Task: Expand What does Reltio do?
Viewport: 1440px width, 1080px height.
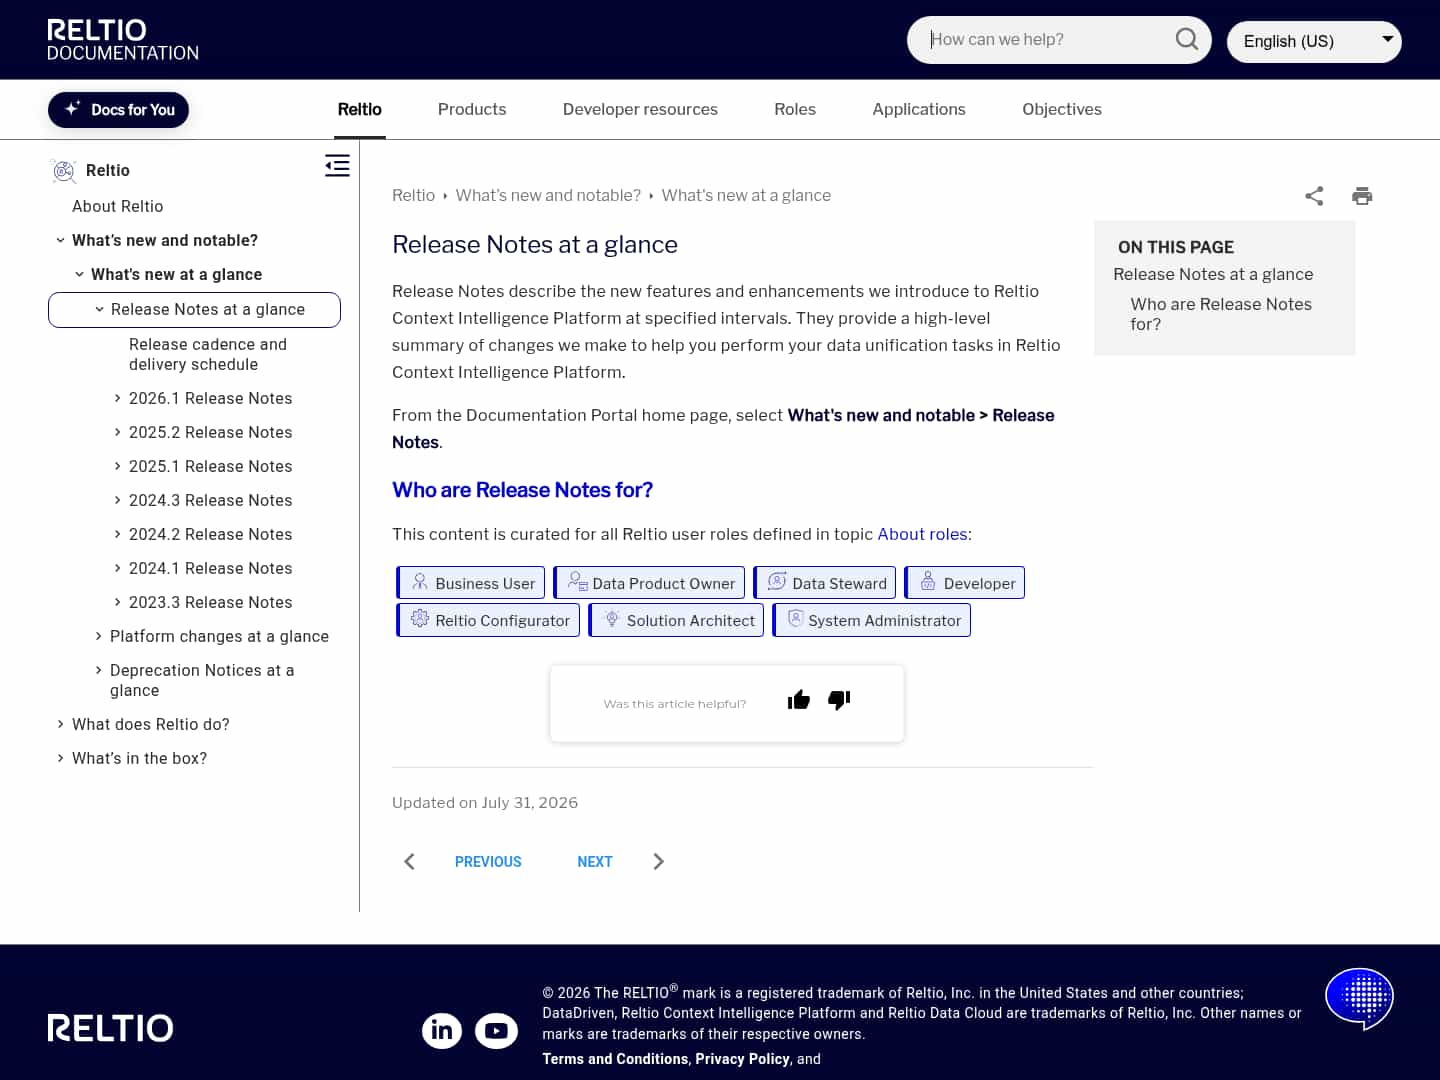Action: coord(61,724)
